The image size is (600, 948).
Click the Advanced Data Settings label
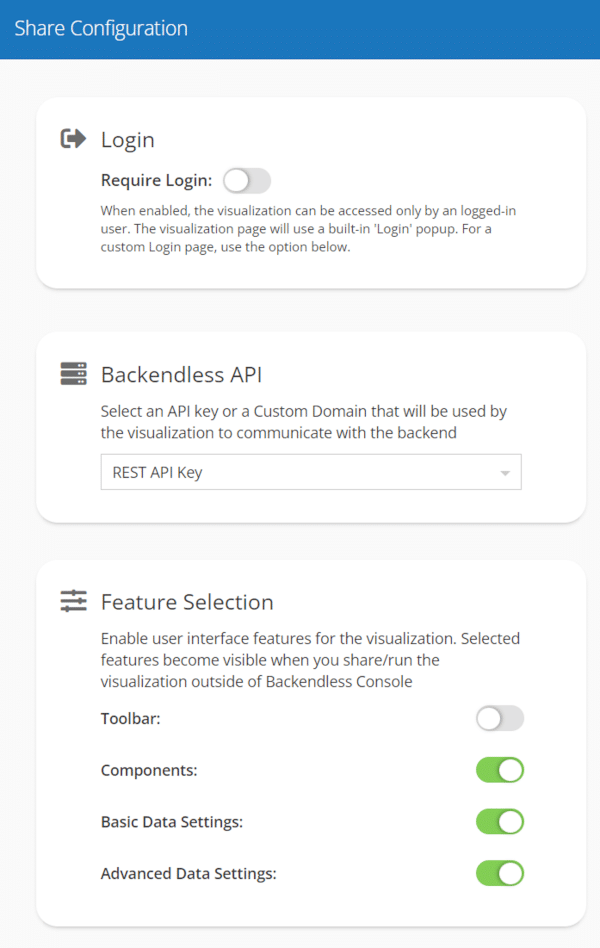point(189,874)
